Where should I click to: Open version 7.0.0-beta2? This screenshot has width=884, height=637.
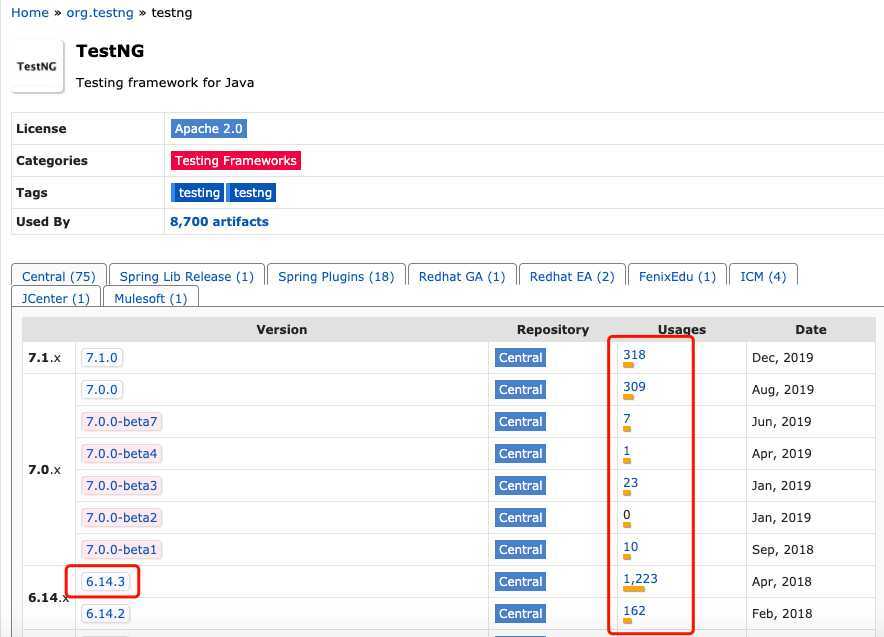121,517
